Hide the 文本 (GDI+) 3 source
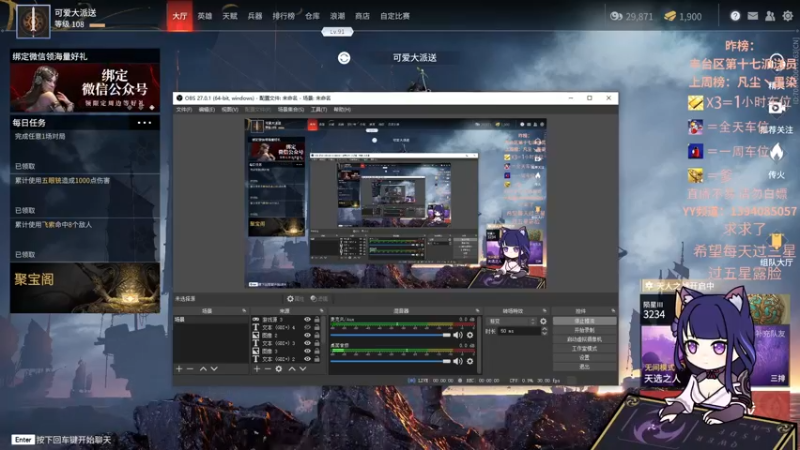This screenshot has height=450, width=800. pos(307,343)
